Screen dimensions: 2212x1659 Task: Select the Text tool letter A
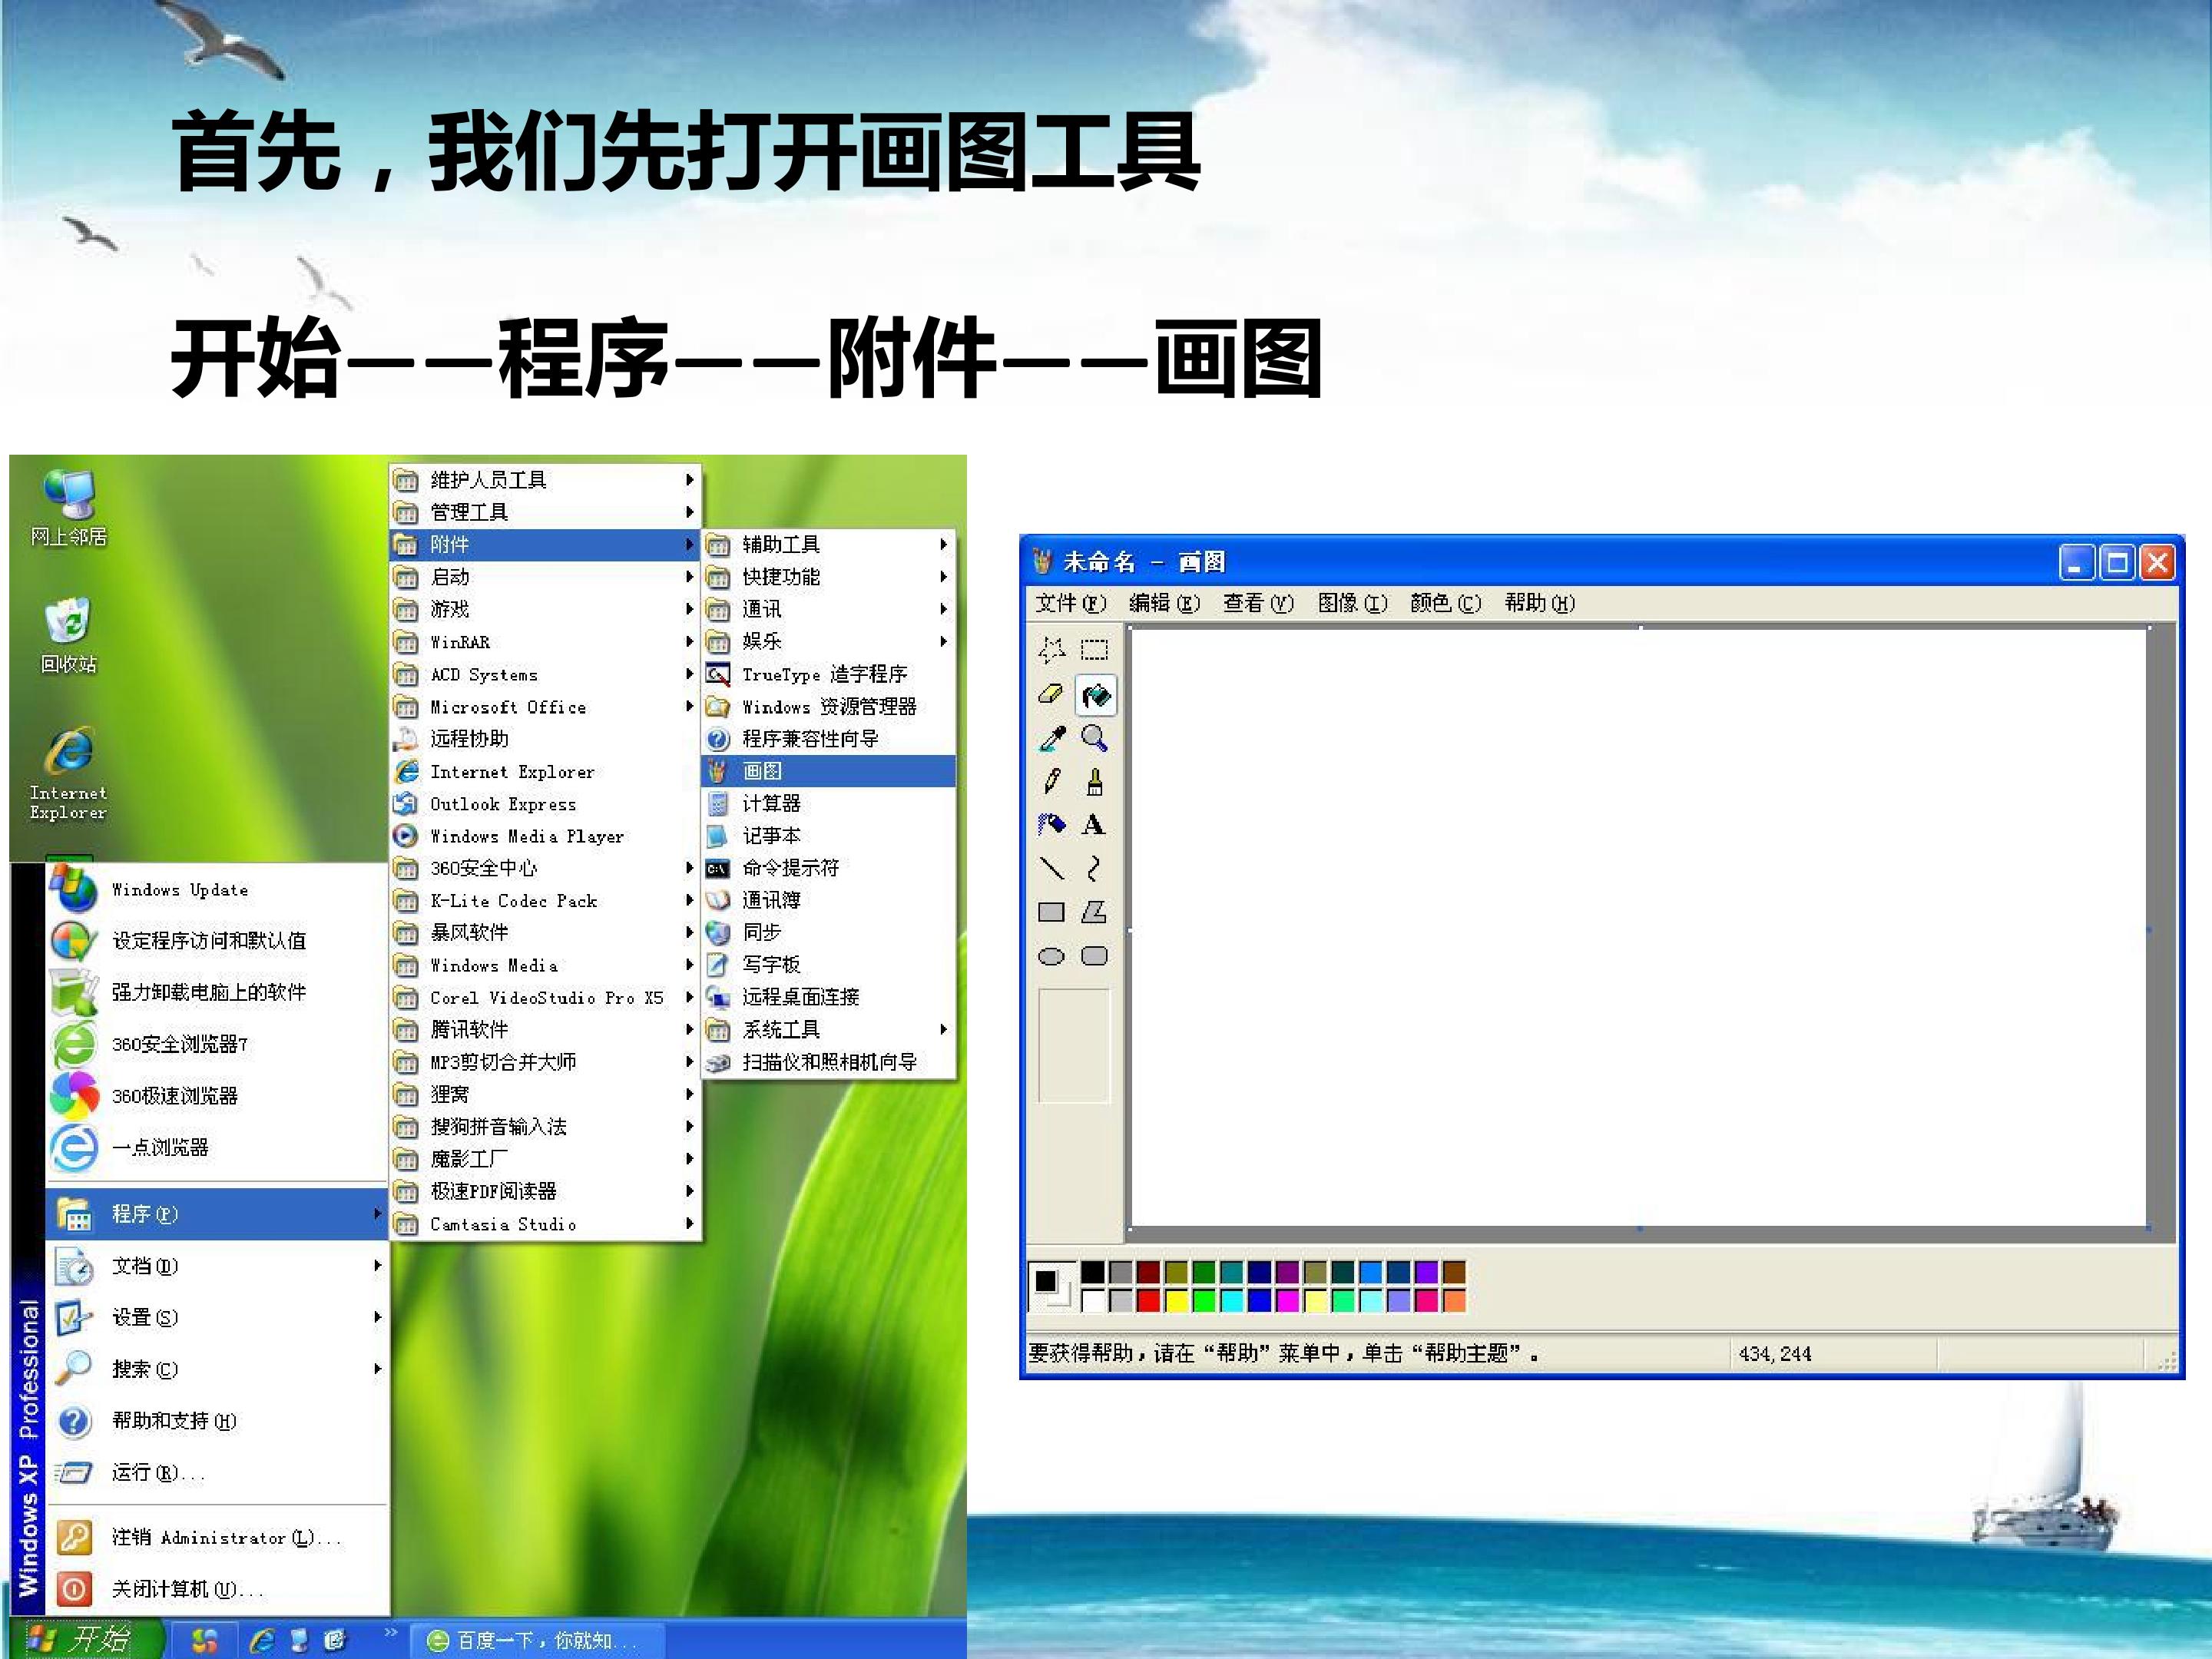[1095, 825]
